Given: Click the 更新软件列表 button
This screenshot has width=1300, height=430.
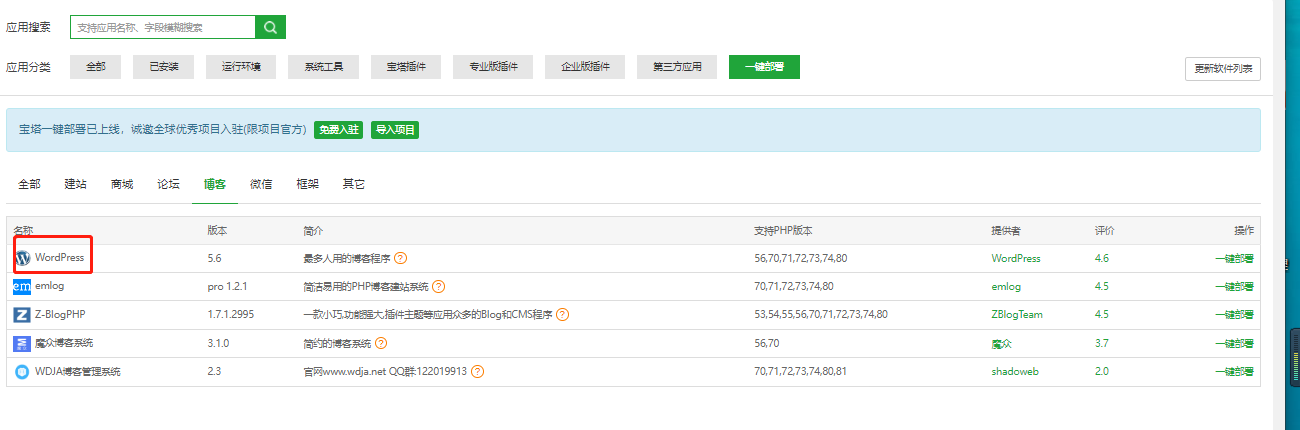Looking at the screenshot, I should (1222, 69).
